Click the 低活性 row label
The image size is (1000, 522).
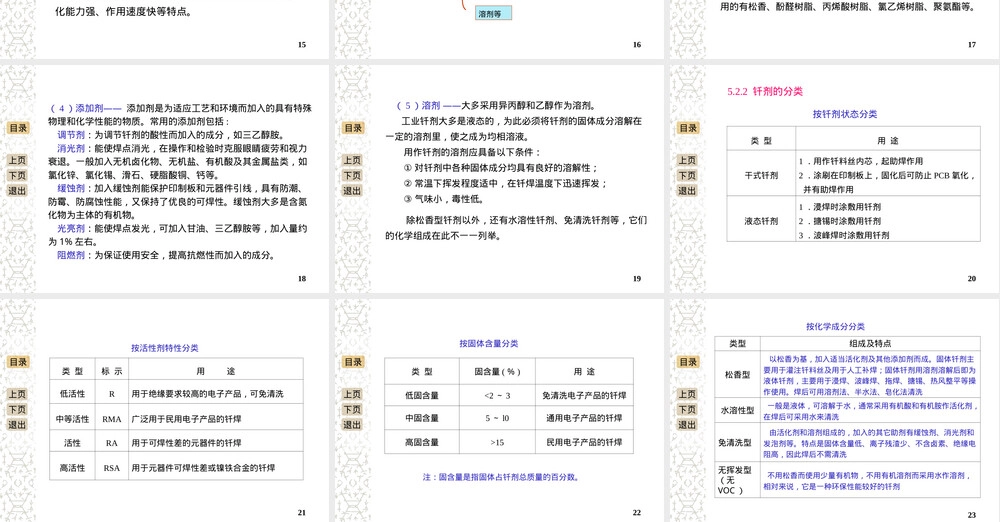click(x=72, y=394)
